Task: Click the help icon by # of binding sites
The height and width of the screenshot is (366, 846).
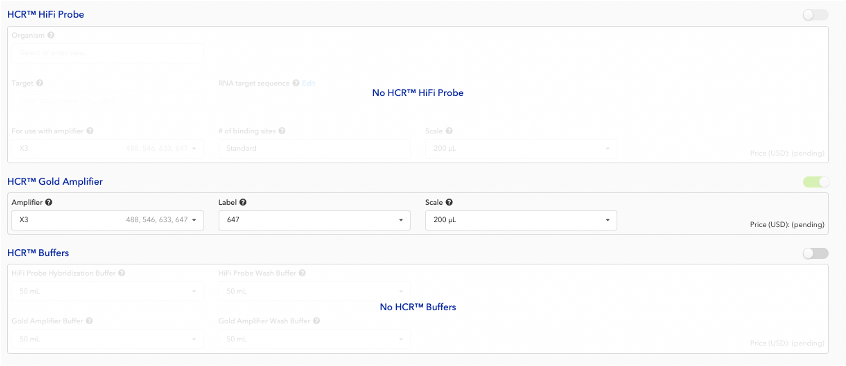Action: [x=282, y=131]
